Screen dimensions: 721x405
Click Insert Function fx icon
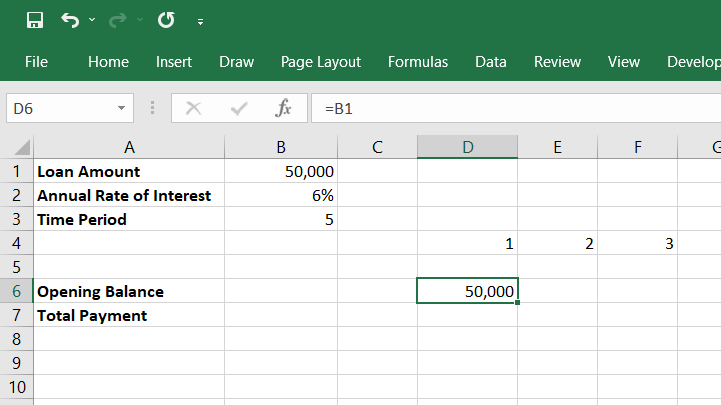coord(283,108)
